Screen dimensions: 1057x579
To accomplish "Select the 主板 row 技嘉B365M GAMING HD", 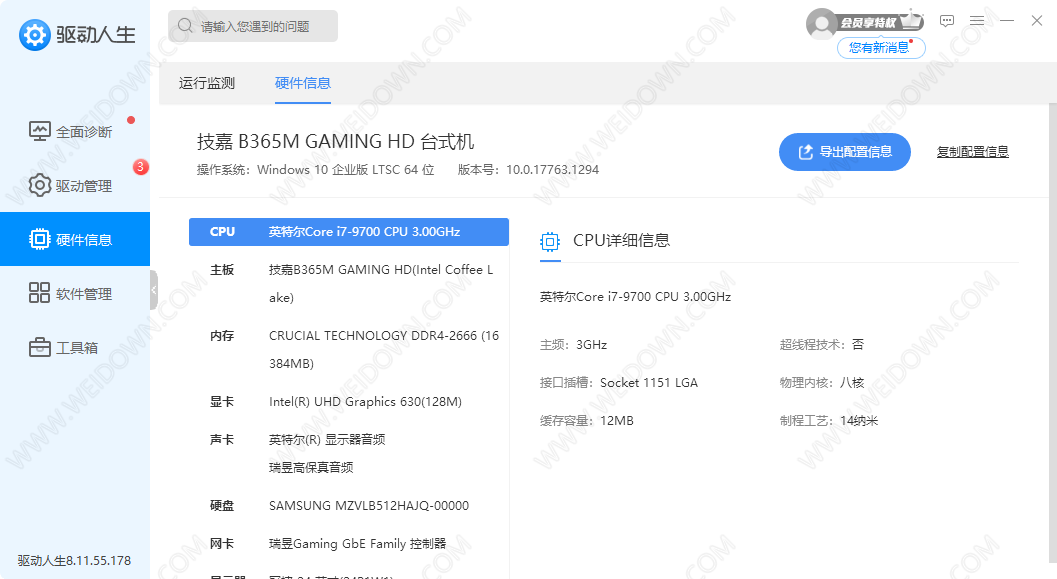I will [x=349, y=284].
